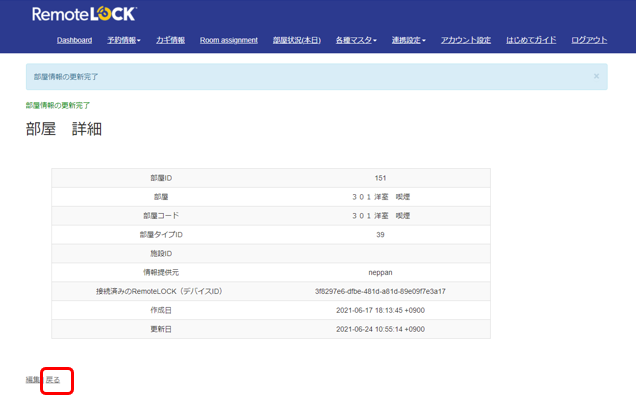Click the RemoteLOCK logo
The image size is (636, 417).
pyautogui.click(x=84, y=14)
